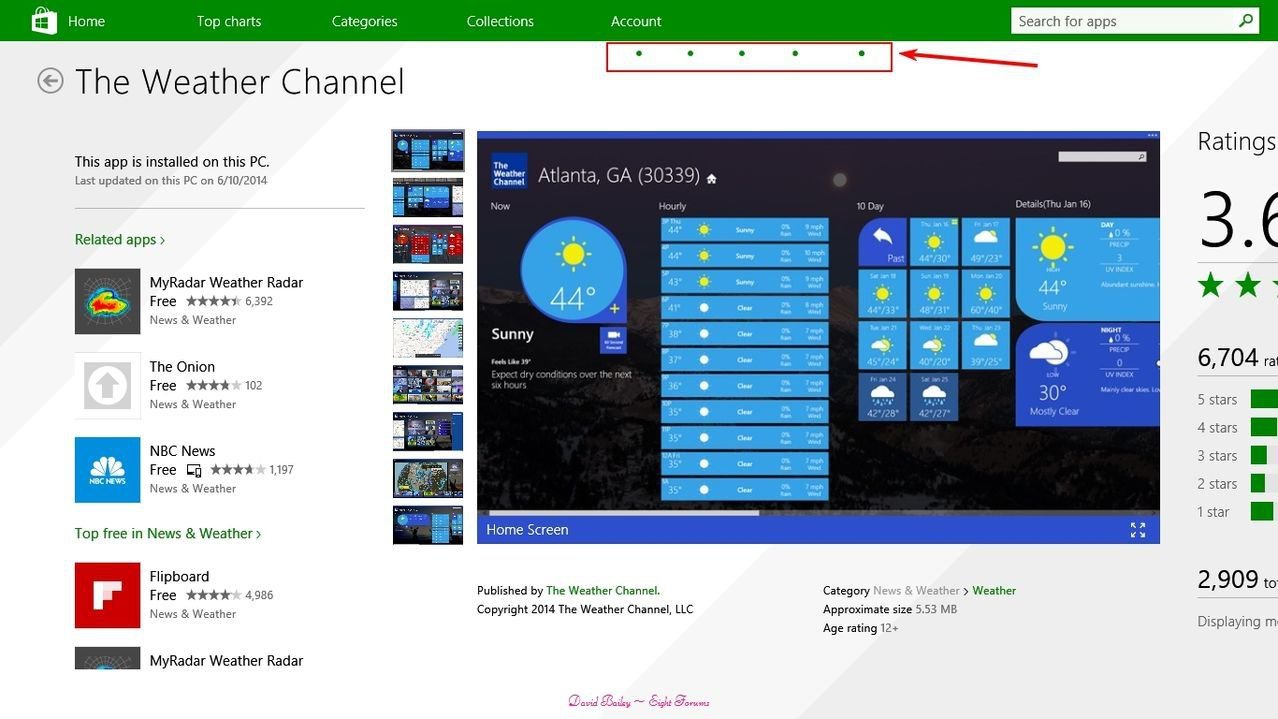
Task: Click the Home Screen caption
Action: click(527, 530)
